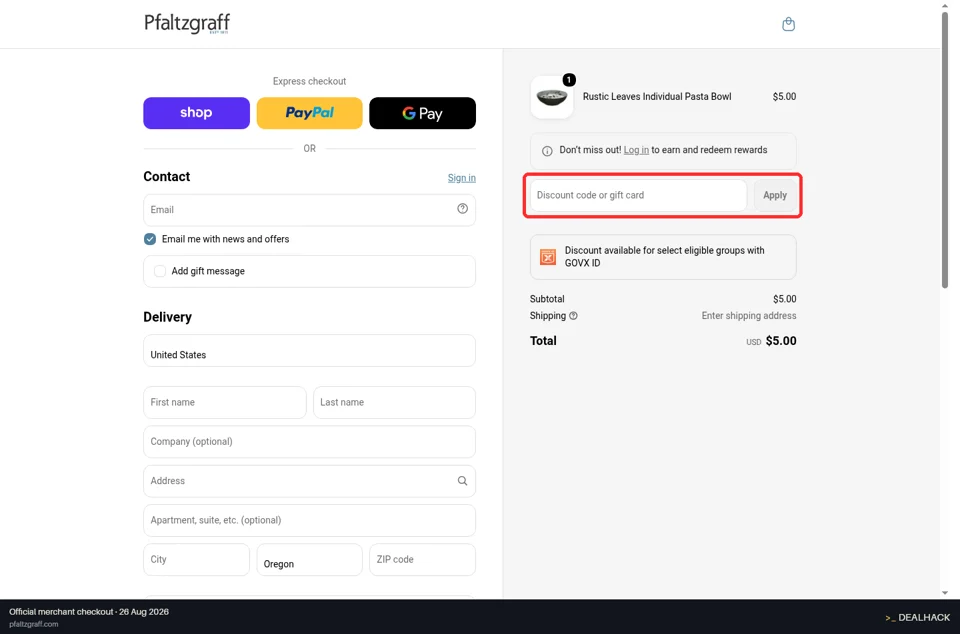
Task: Follow the Log in rewards link
Action: pos(636,150)
